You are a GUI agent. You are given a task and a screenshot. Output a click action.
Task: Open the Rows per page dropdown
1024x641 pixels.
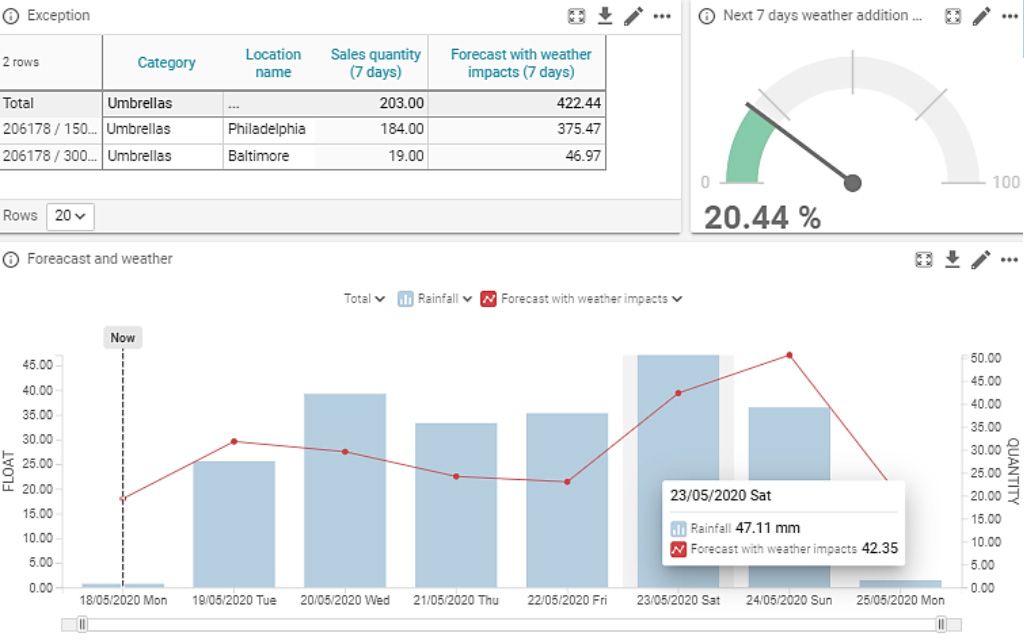(70, 215)
